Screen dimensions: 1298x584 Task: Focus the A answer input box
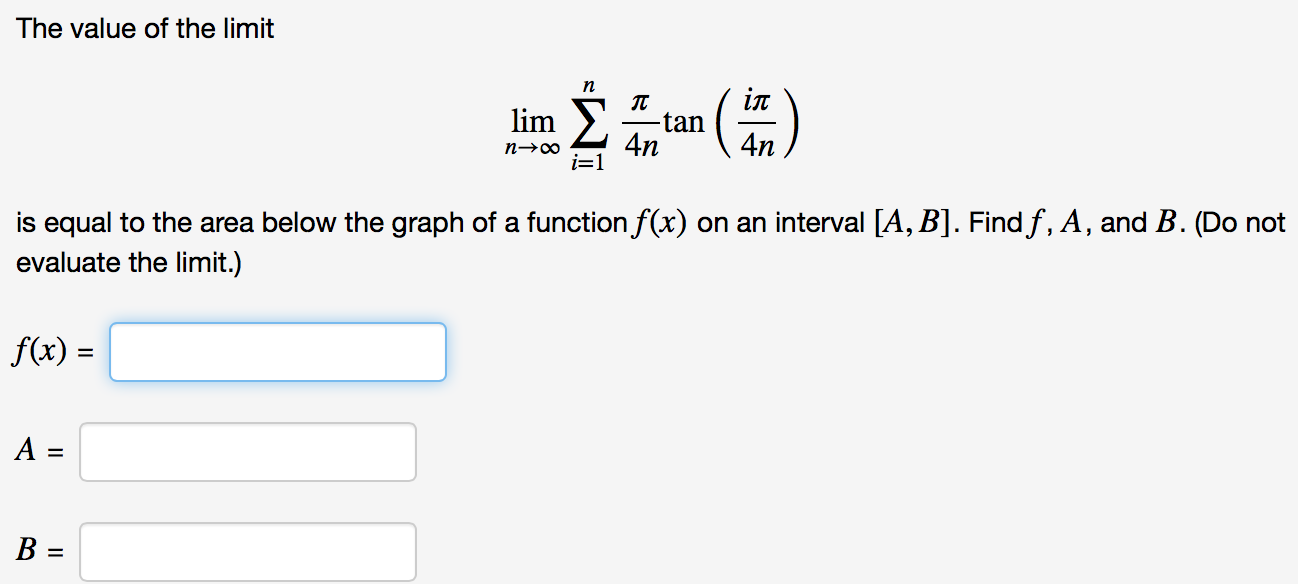(x=248, y=452)
